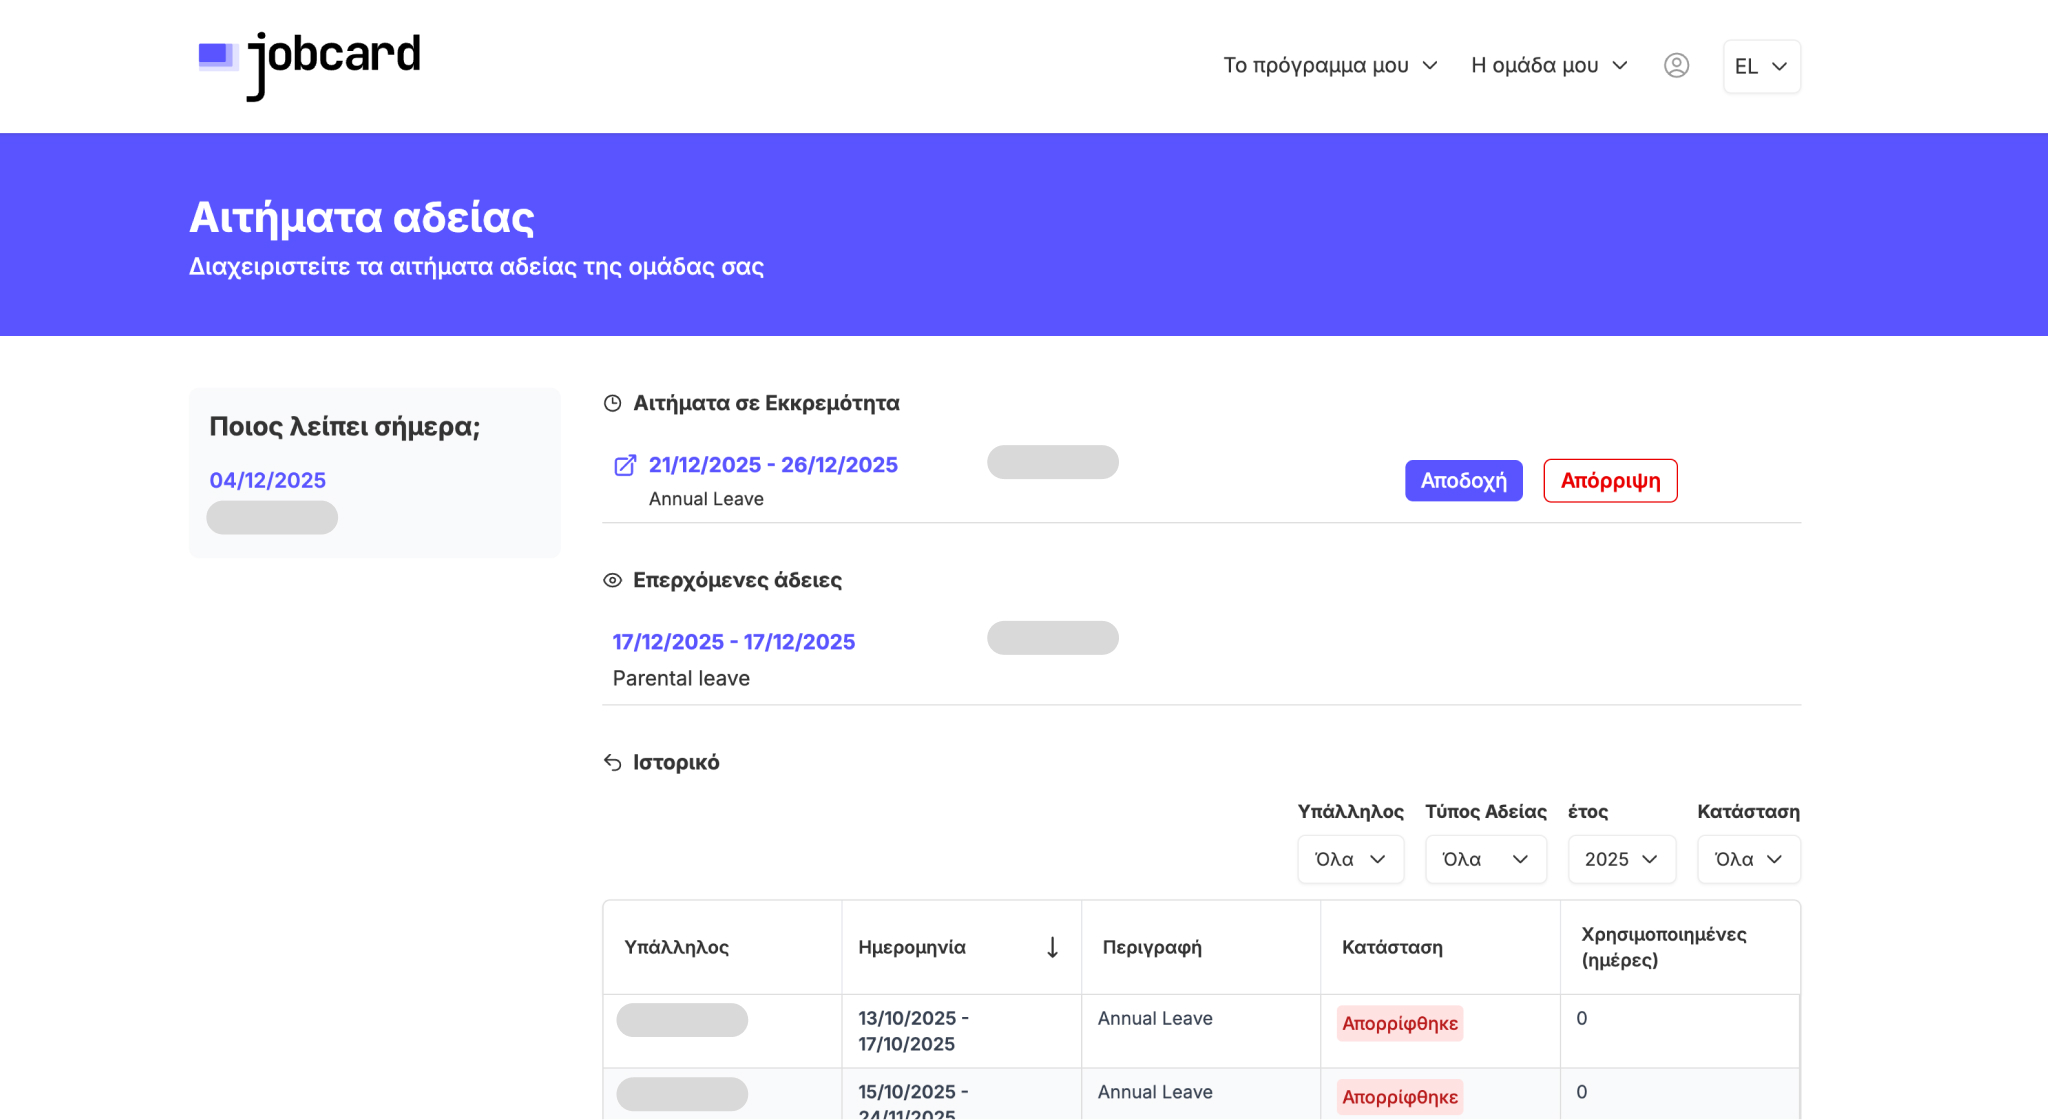The image size is (2048, 1120).
Task: Click the external link icon beside 21/12/2025
Action: coord(625,465)
